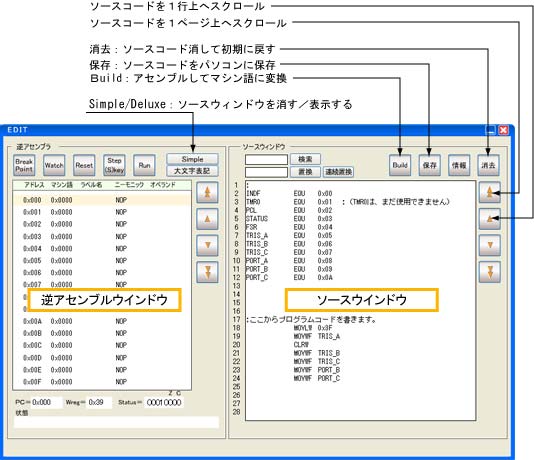
Task: Page up in disassembler list
Action: (207, 192)
